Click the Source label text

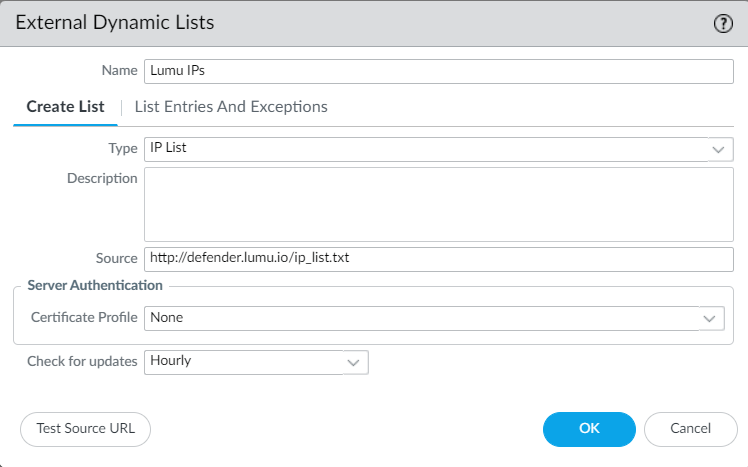115,258
